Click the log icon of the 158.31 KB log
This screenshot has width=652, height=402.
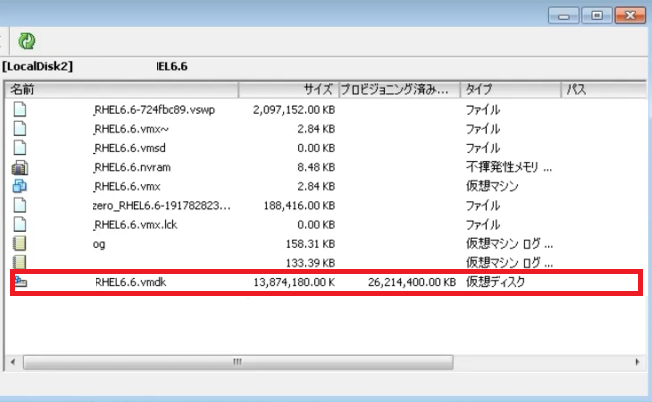pyautogui.click(x=20, y=243)
